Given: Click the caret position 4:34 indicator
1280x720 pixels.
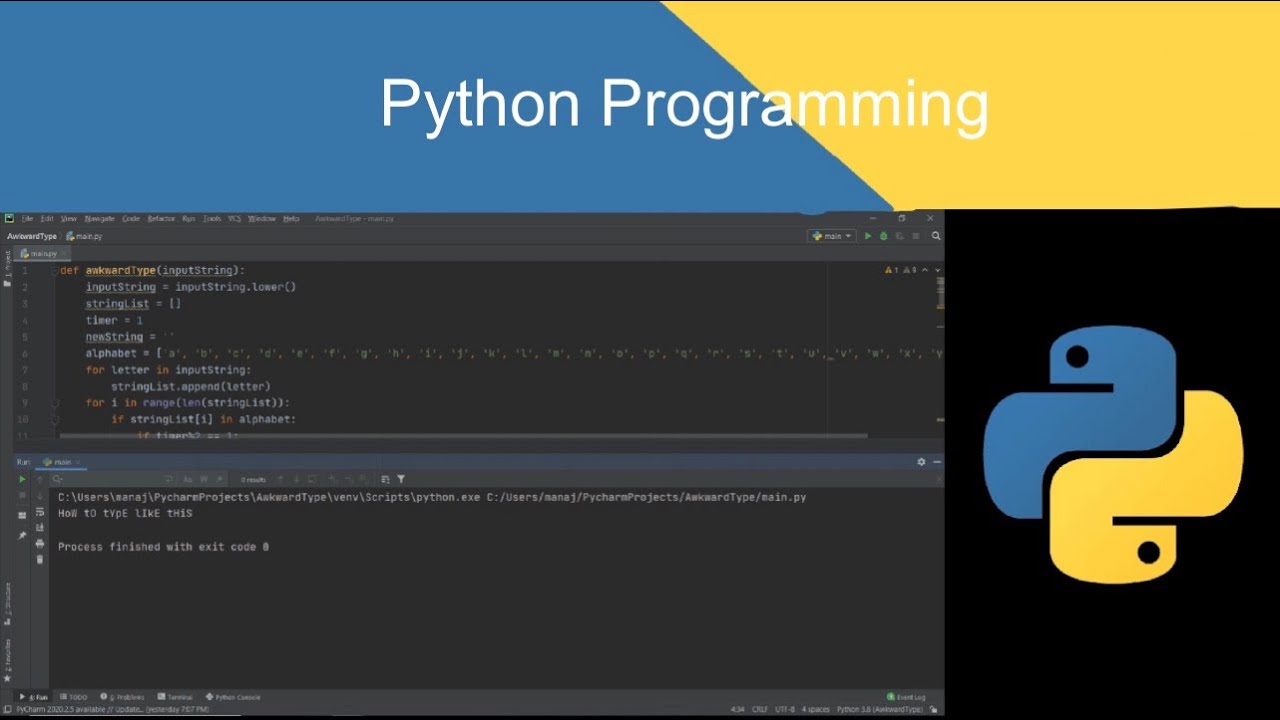Looking at the screenshot, I should pos(738,709).
